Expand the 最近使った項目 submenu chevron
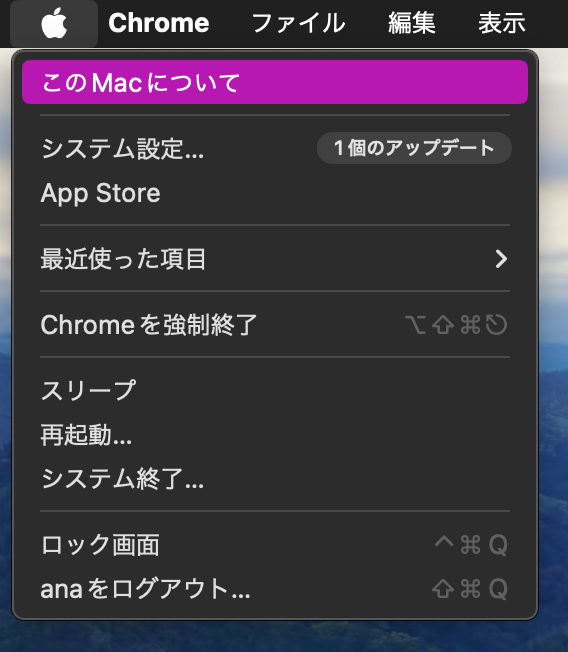 tap(501, 259)
